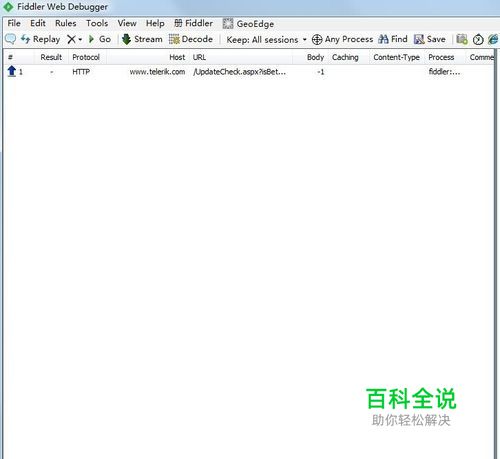Sort by the Content-Type column header
500x459 pixels.
coord(397,57)
